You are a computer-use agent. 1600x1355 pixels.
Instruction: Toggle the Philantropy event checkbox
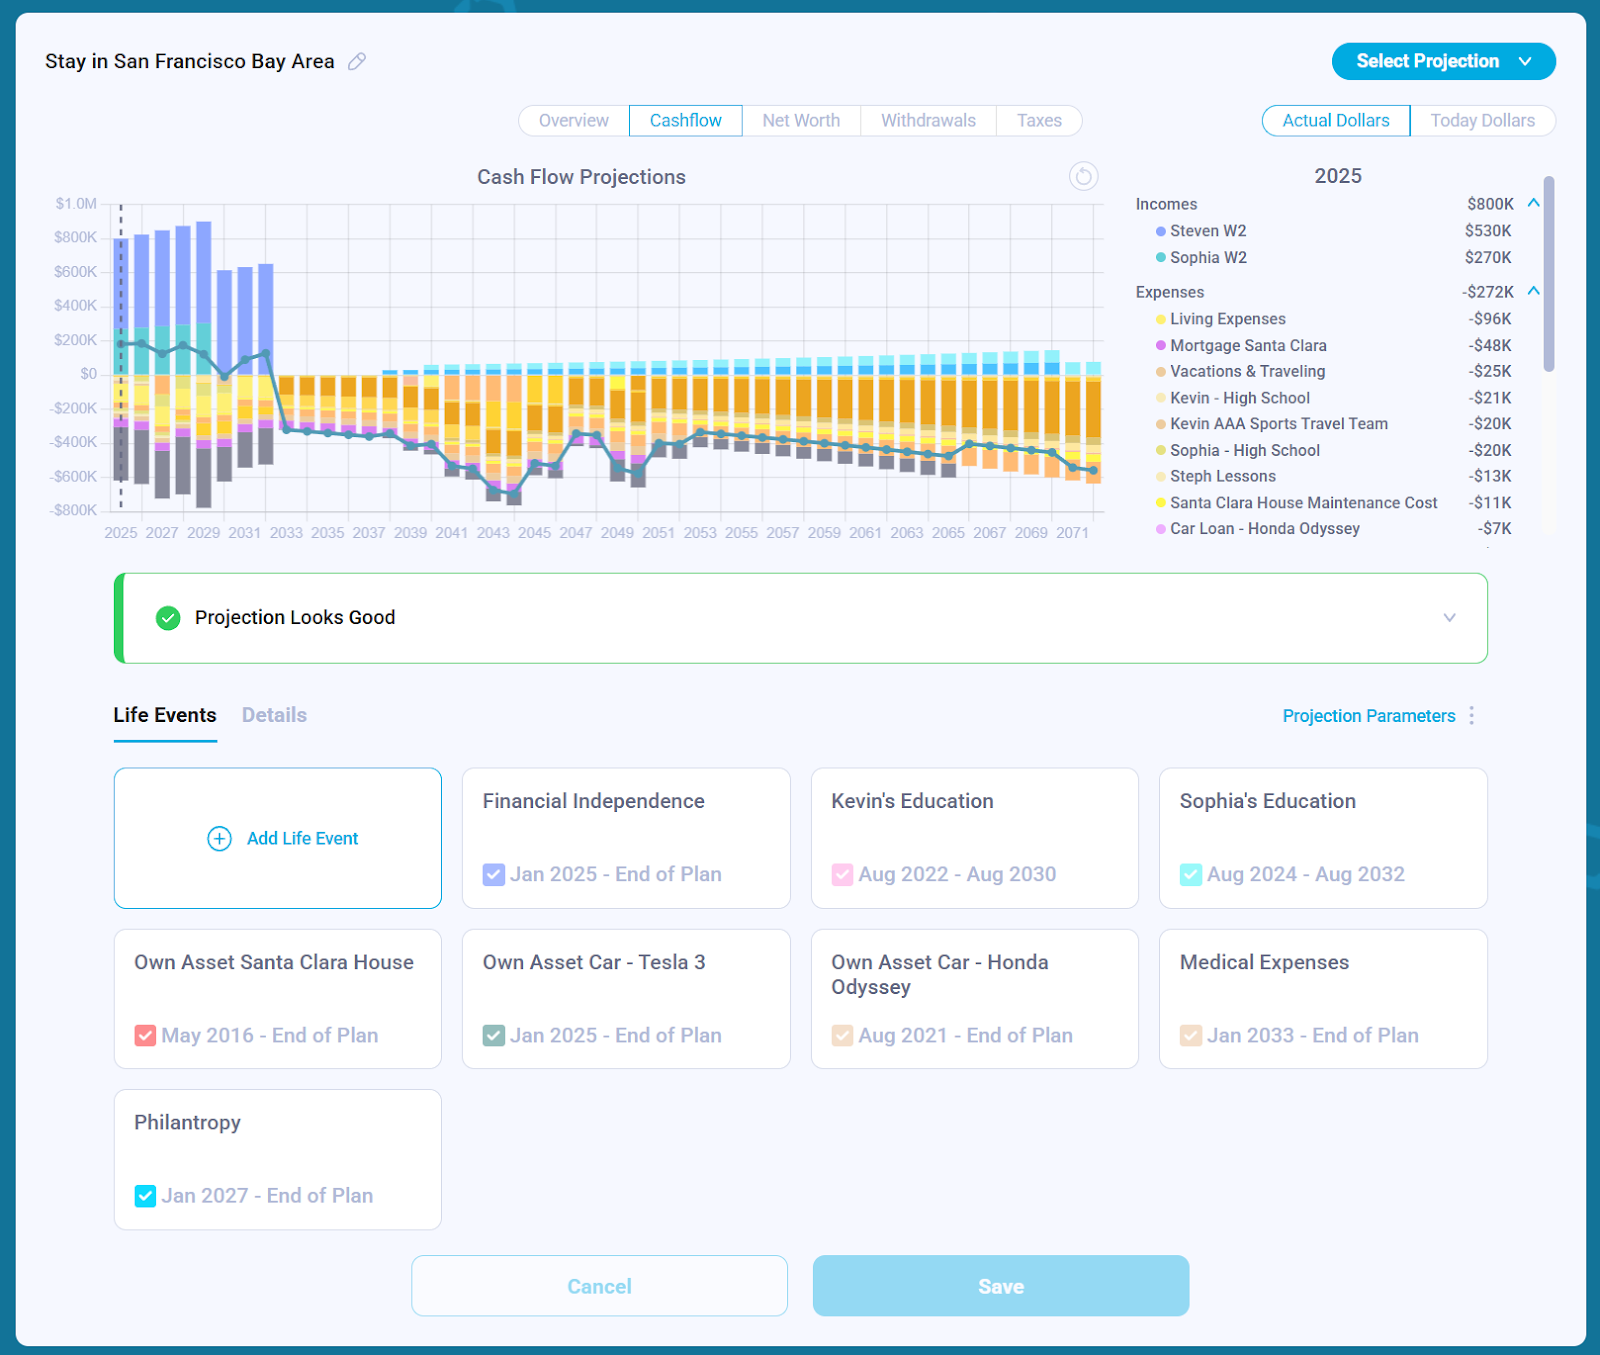click(146, 1196)
